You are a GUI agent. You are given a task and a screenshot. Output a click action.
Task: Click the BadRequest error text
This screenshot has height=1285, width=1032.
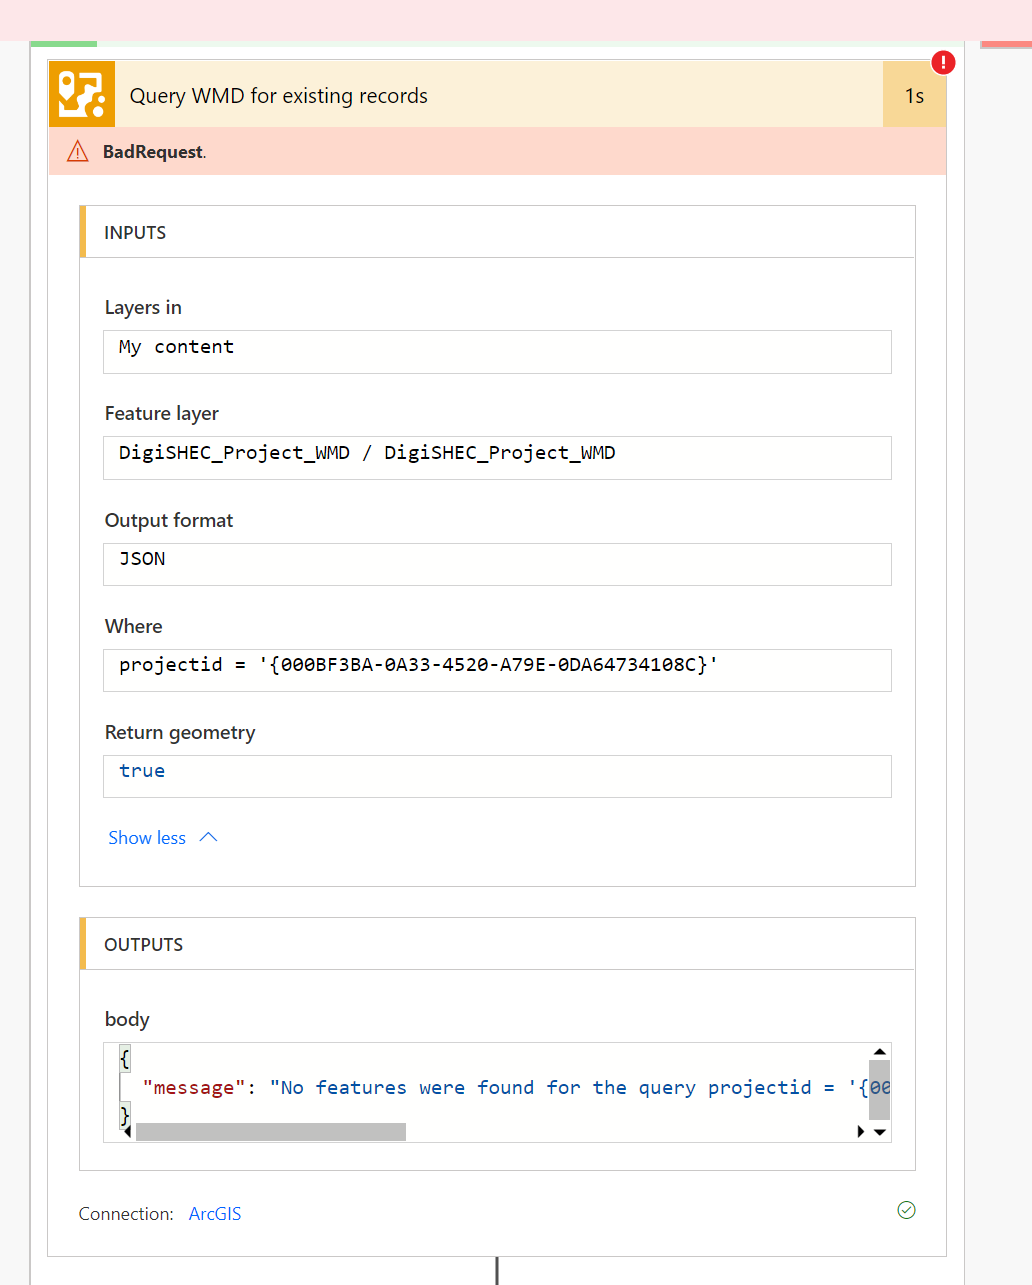click(154, 152)
